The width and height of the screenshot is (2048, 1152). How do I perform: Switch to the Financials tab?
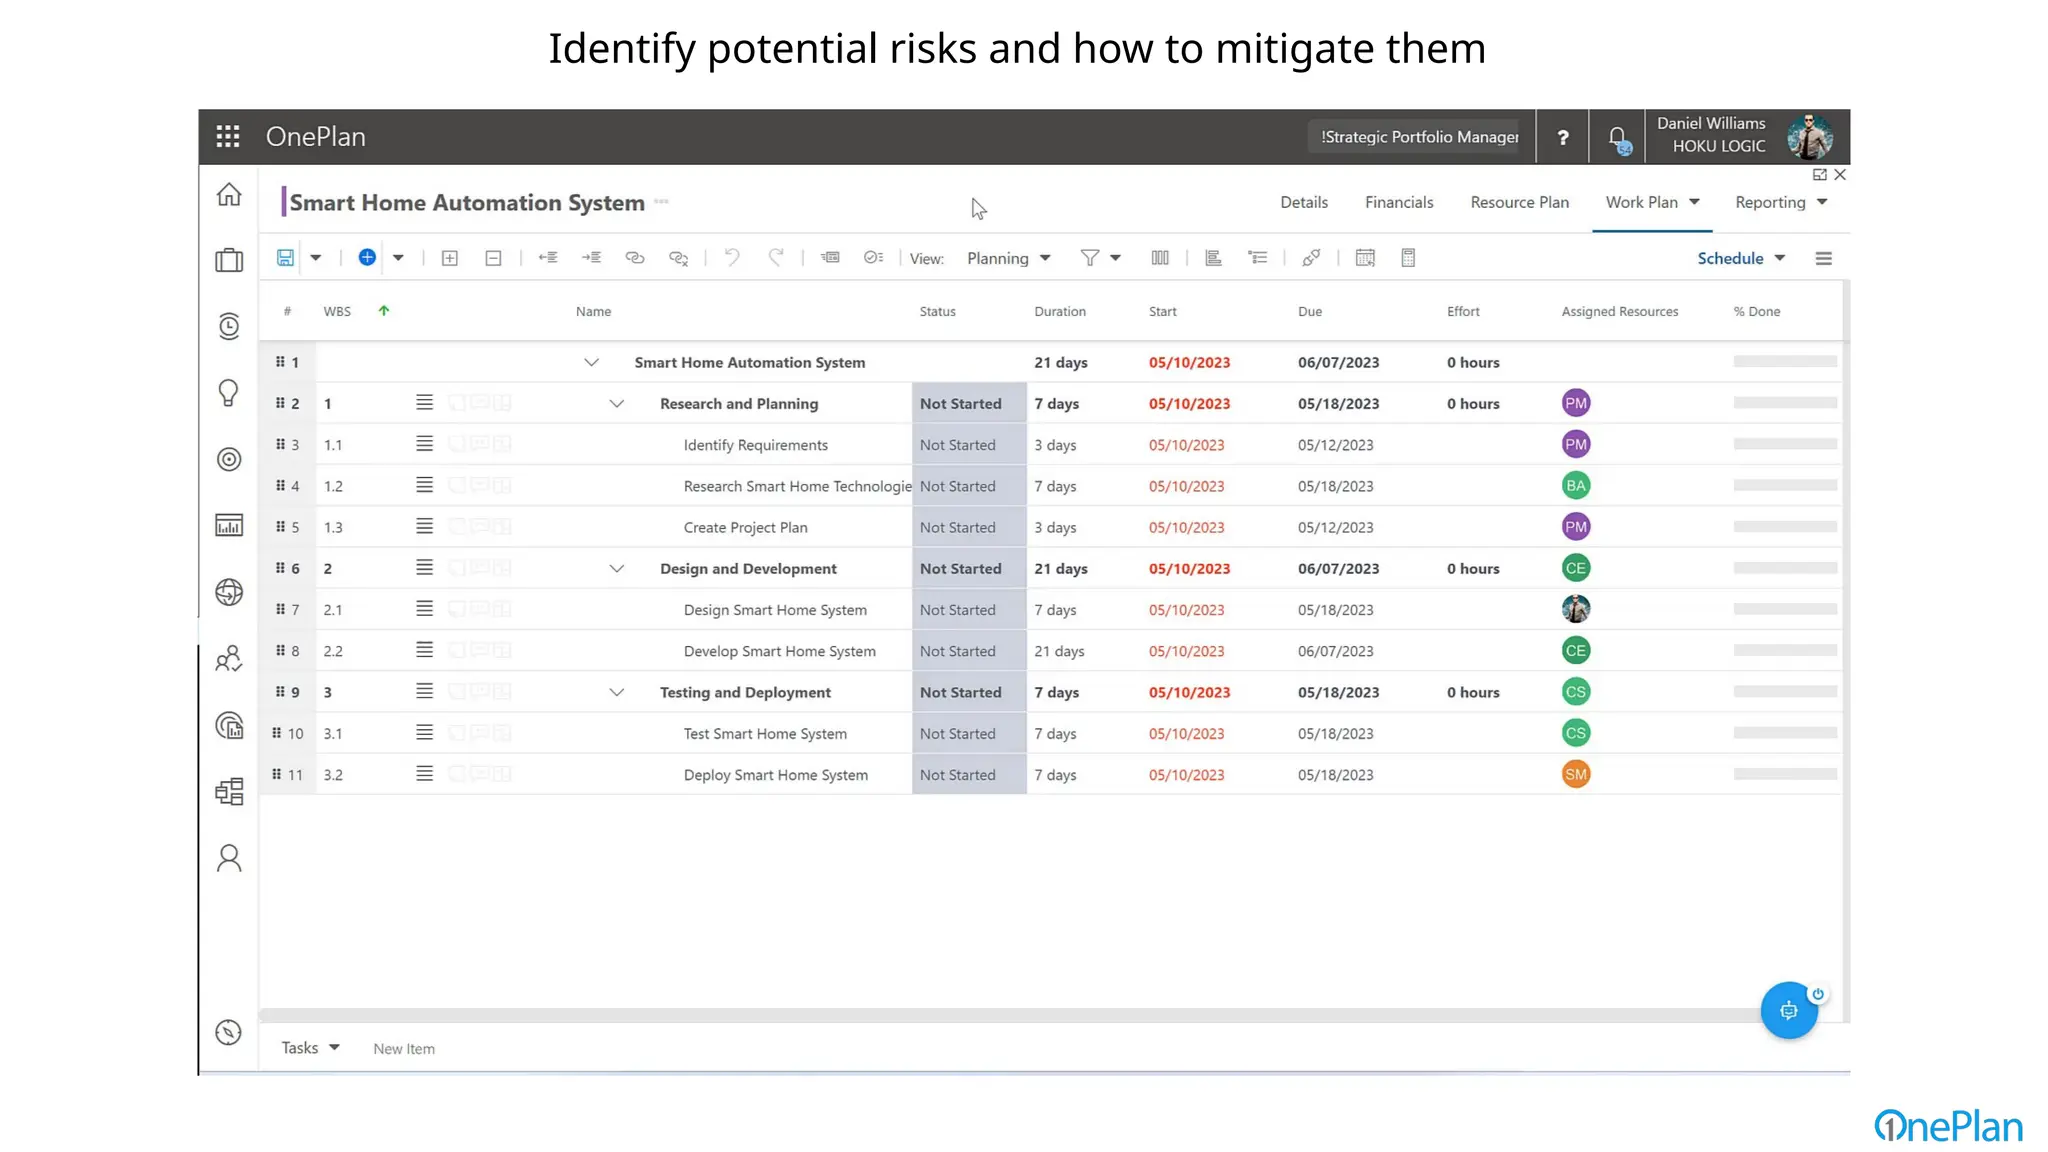(1399, 202)
